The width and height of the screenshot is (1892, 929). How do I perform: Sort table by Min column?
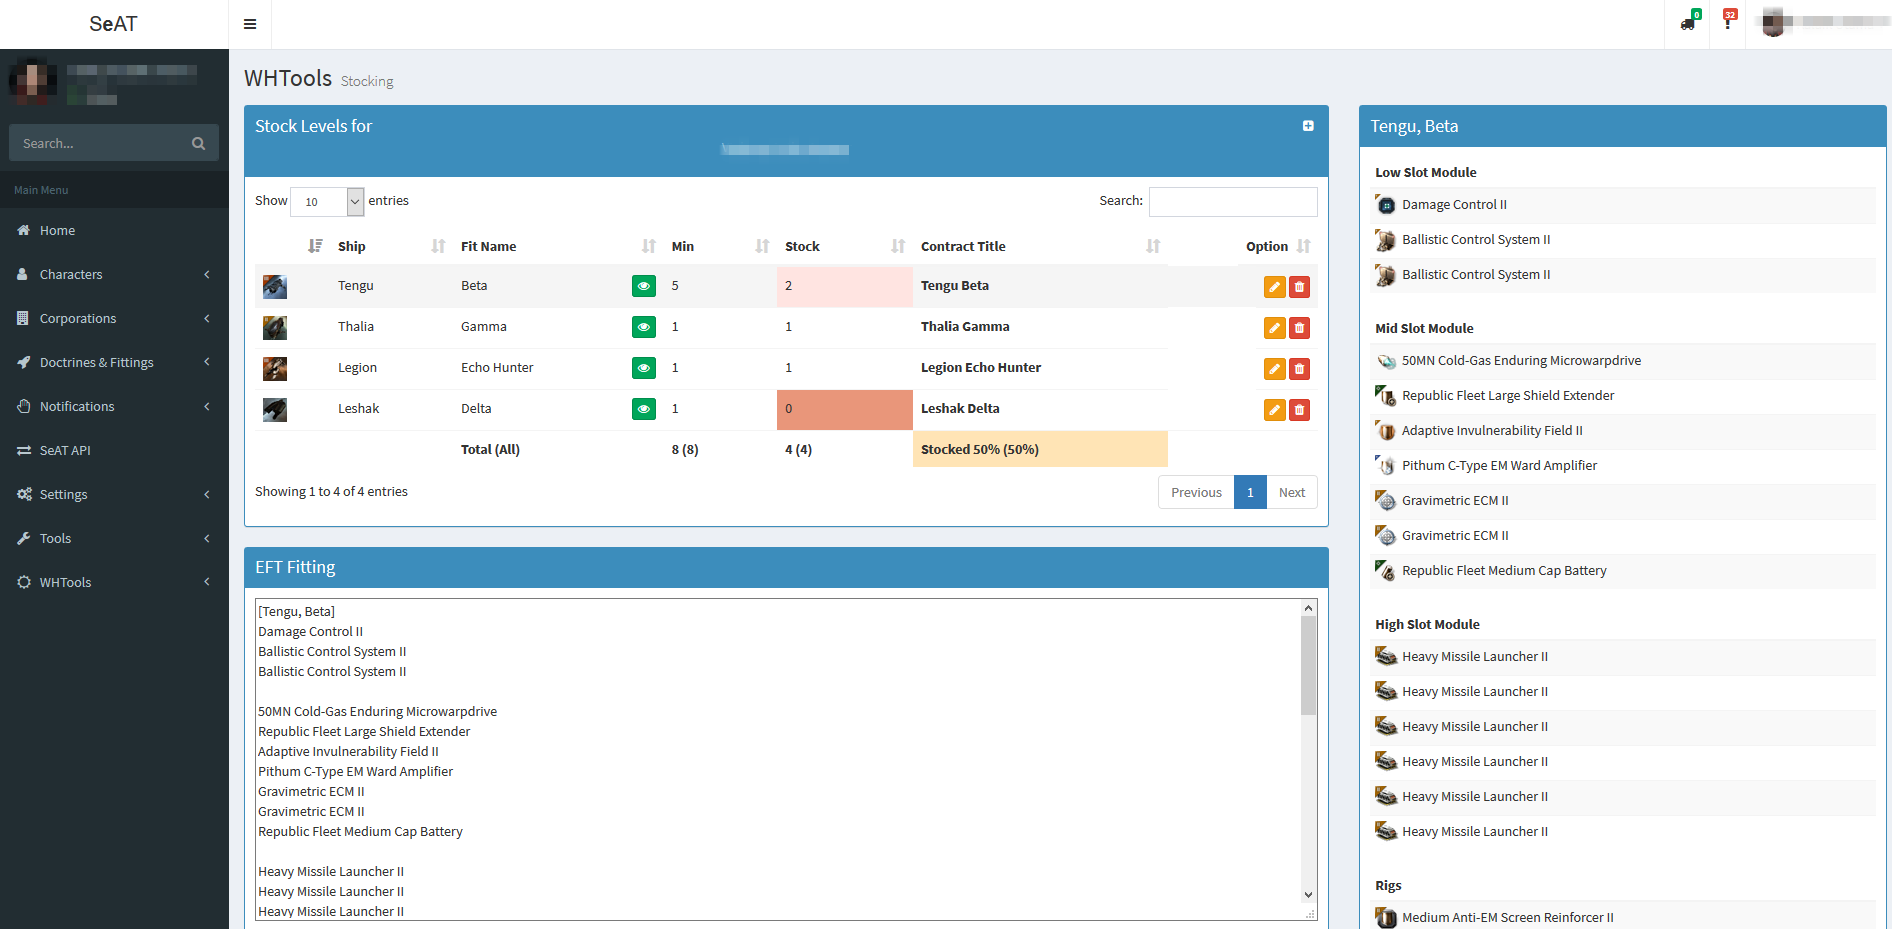[x=720, y=246]
